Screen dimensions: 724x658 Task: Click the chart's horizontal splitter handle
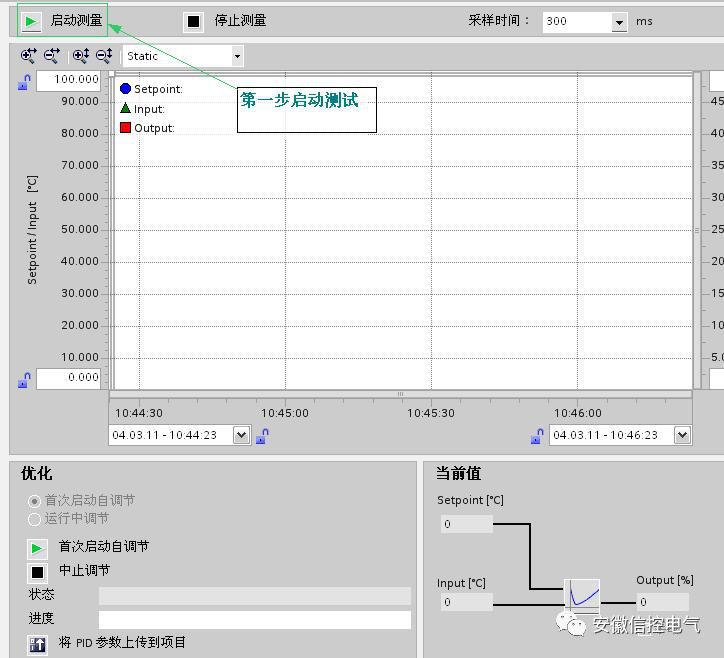pyautogui.click(x=400, y=394)
